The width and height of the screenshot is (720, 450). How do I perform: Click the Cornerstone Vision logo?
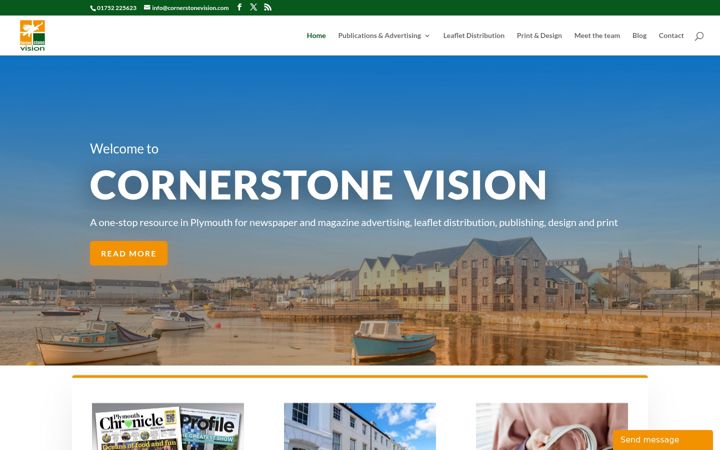click(x=32, y=35)
